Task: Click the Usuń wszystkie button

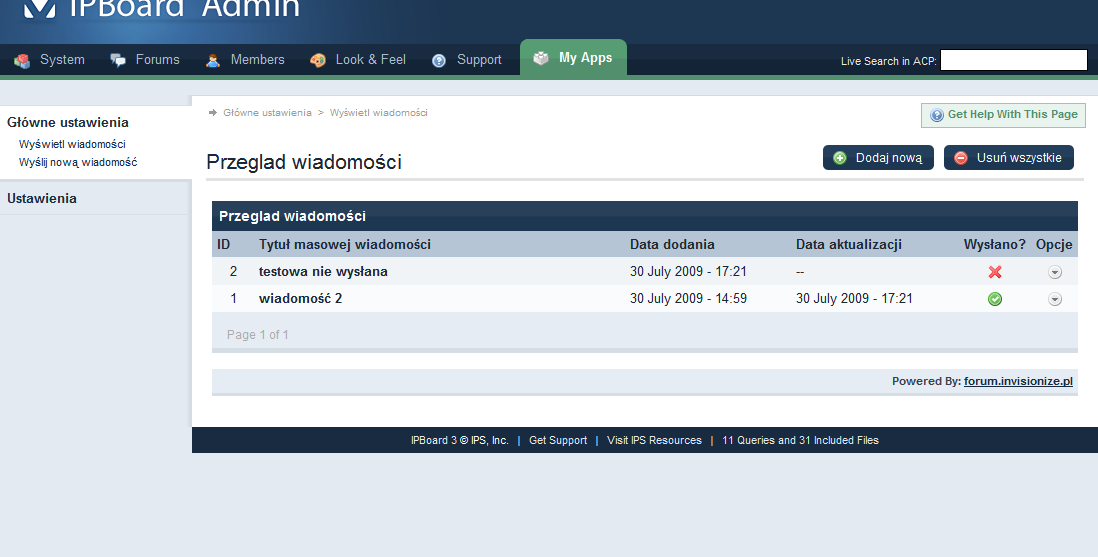Action: click(1008, 158)
